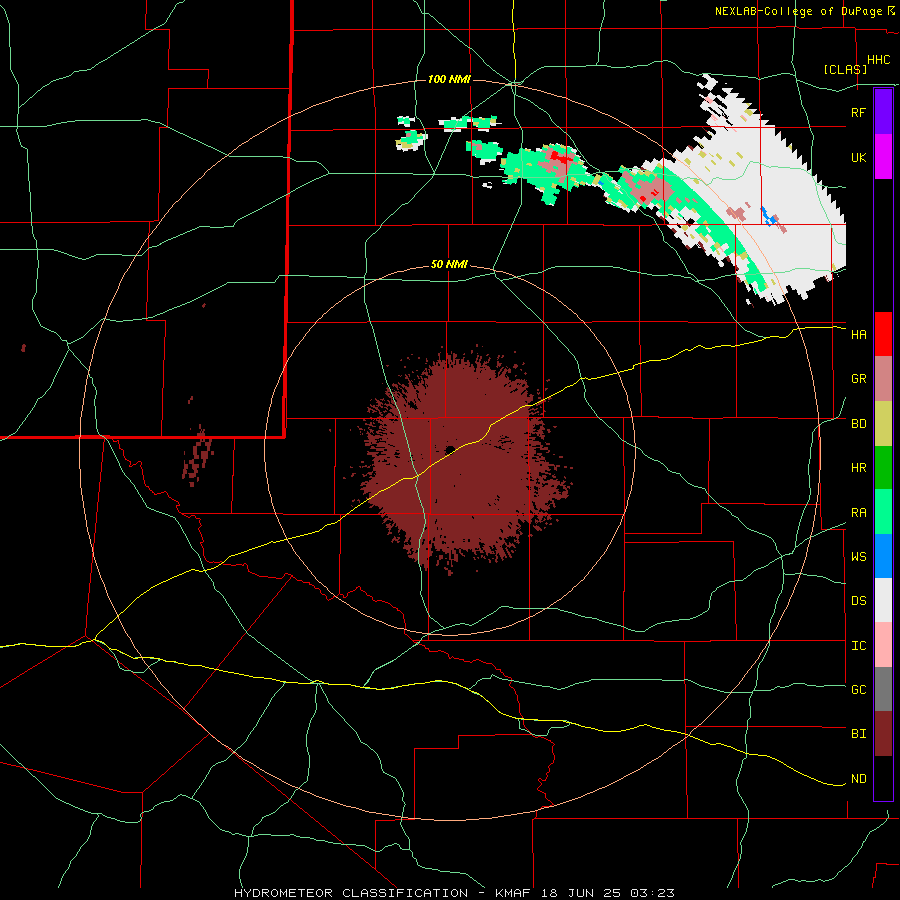Click the black radar site dot at map center
Screen dimensions: 900x900
(x=449, y=449)
